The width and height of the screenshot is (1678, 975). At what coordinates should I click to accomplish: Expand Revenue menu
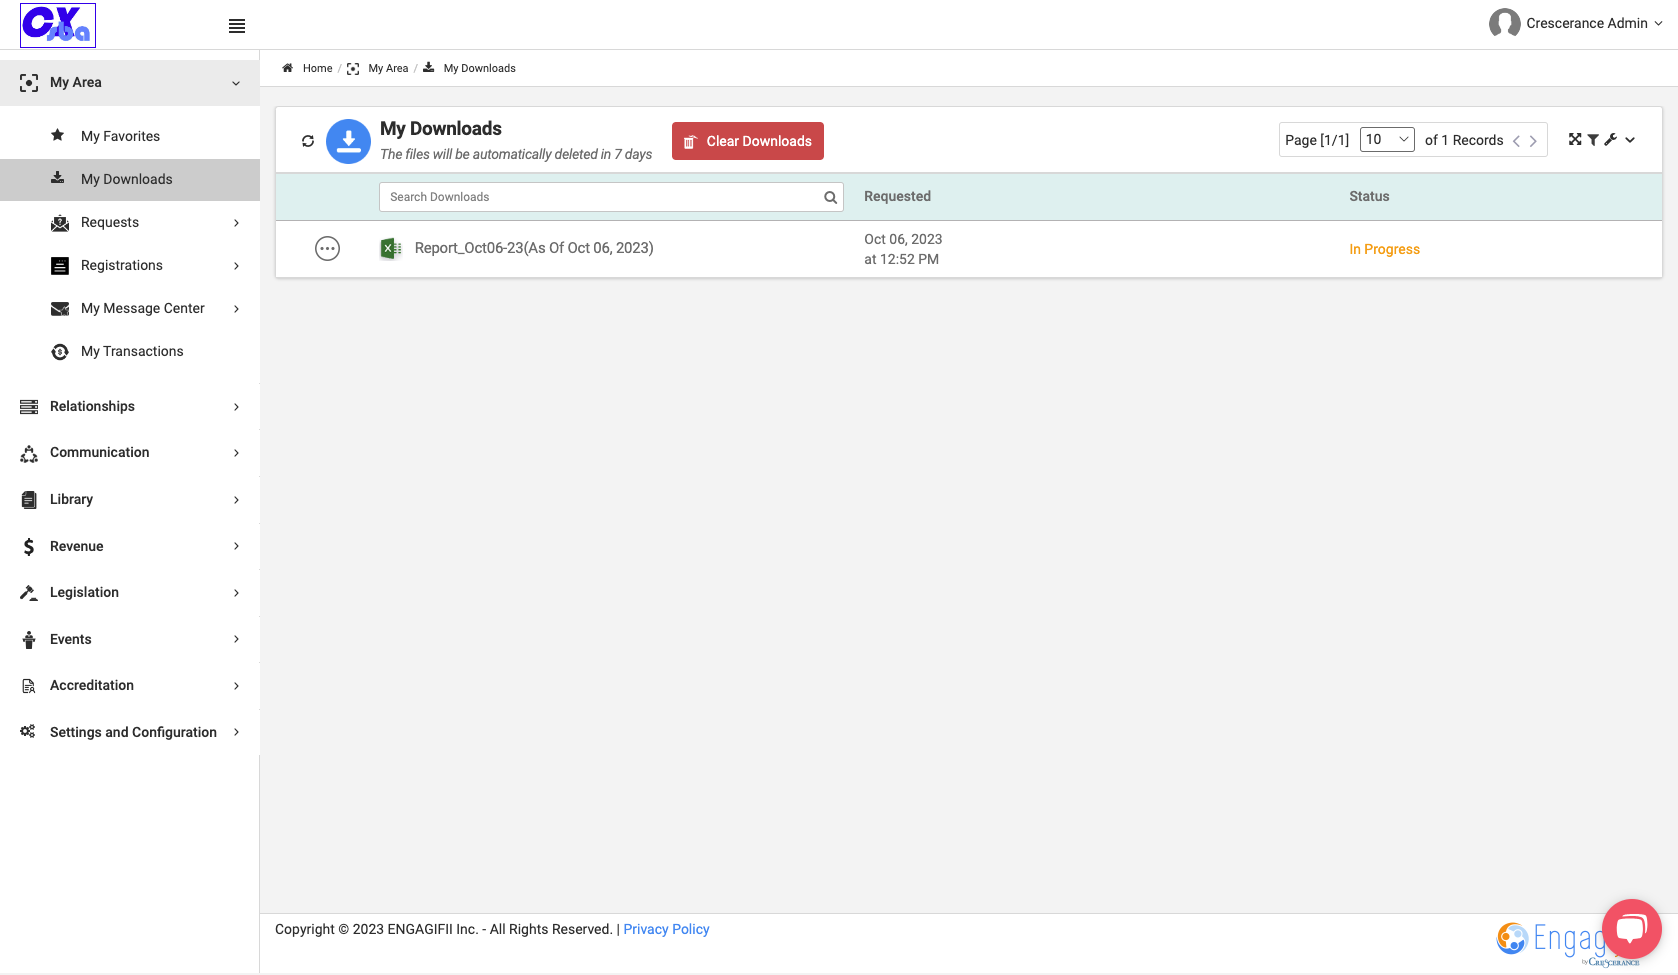point(130,547)
